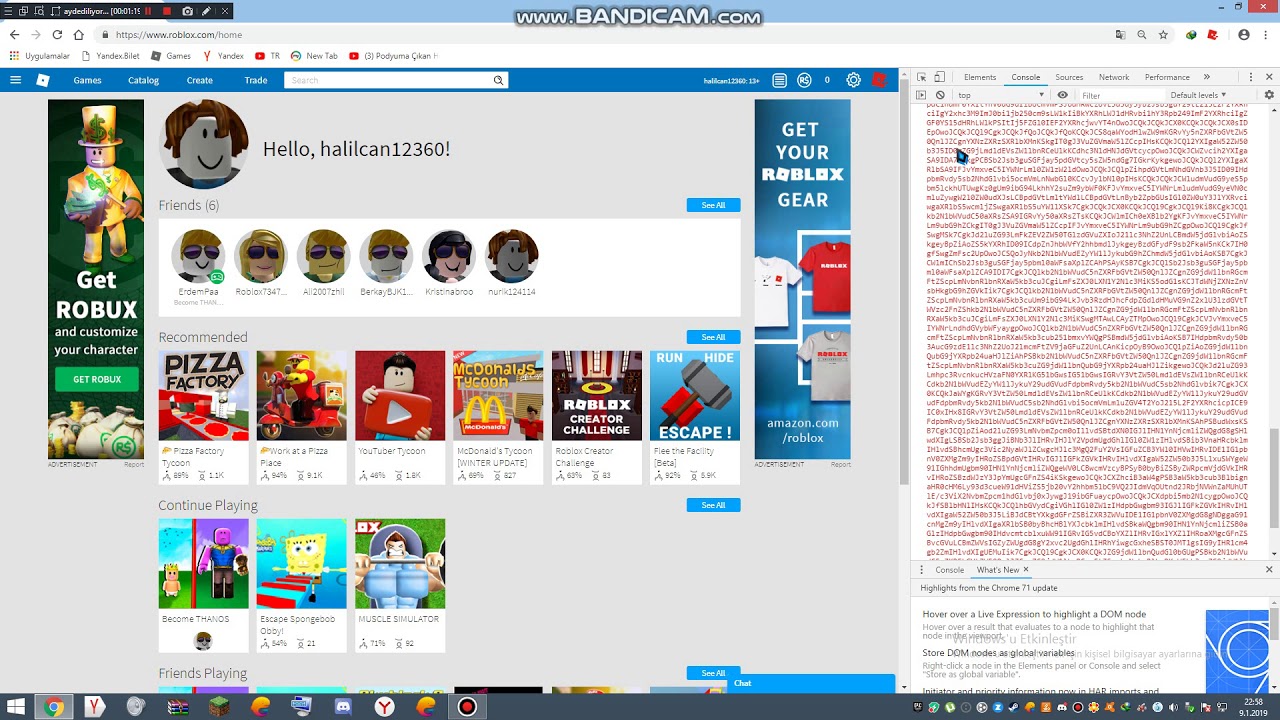Open the Uygulamalar apps bookmark
This screenshot has height=720, width=1280.
[x=40, y=56]
